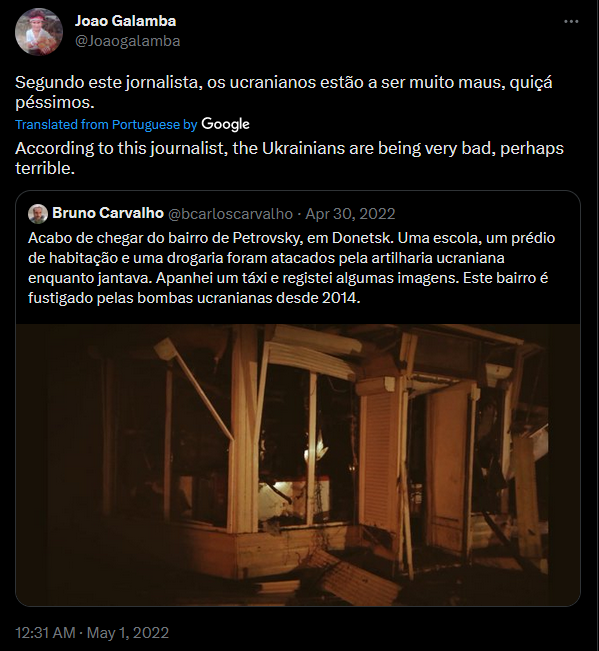Image resolution: width=599 pixels, height=651 pixels.
Task: Open the damaged building photo
Action: click(x=298, y=465)
